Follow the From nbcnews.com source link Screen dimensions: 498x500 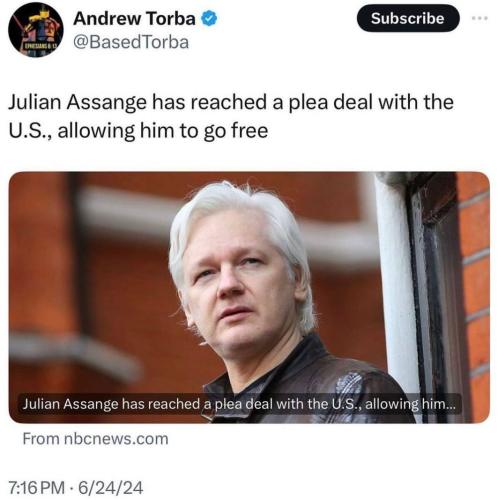coord(95,439)
